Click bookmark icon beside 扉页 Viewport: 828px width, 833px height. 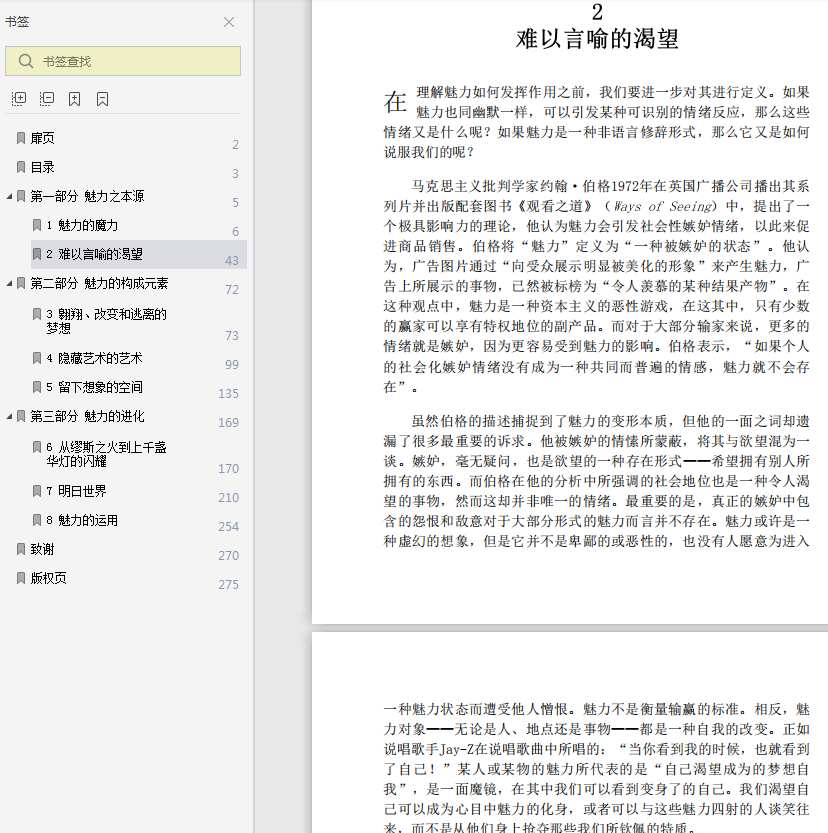pyautogui.click(x=21, y=138)
